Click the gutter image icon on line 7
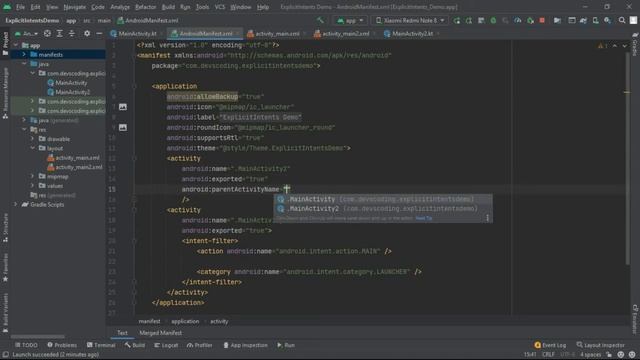The height and width of the screenshot is (360, 640). 122,107
